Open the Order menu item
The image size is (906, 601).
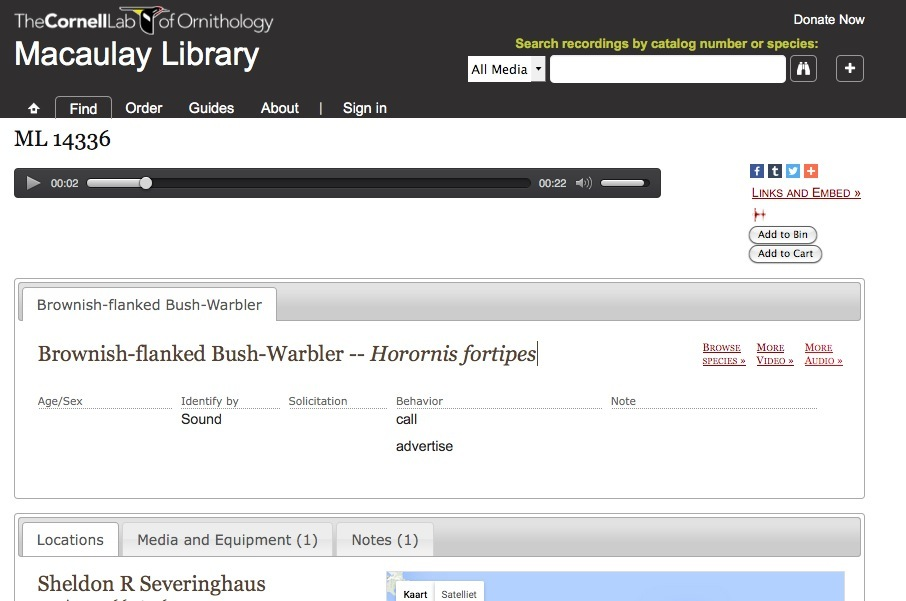[143, 108]
